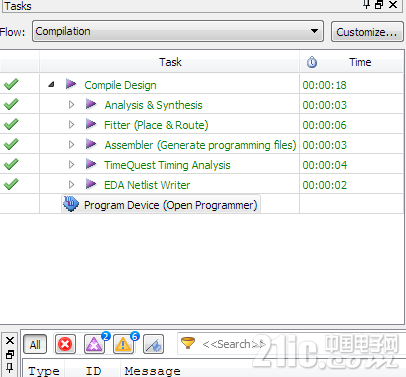The width and height of the screenshot is (406, 377).
Task: Float the Messages panel window
Action: [10, 354]
